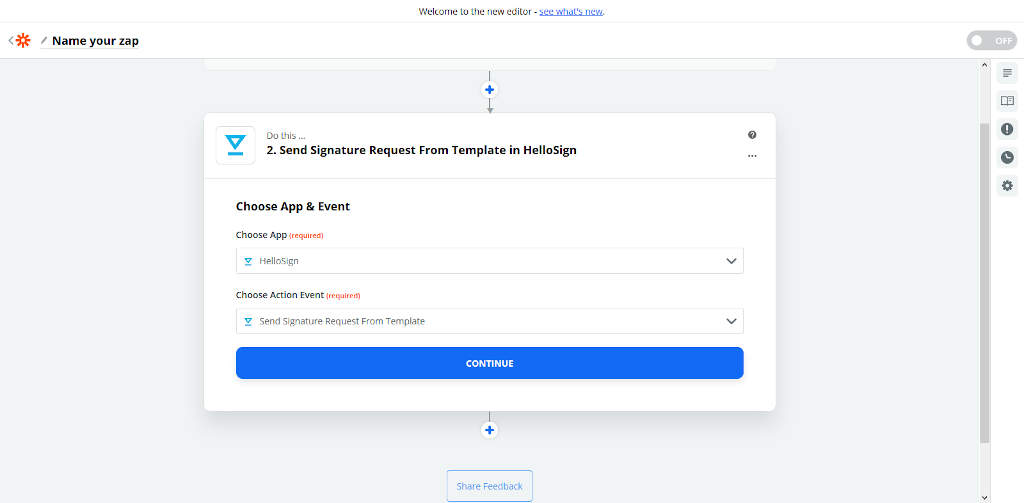Add a step with the upper plus button
1024x503 pixels.
(x=489, y=89)
